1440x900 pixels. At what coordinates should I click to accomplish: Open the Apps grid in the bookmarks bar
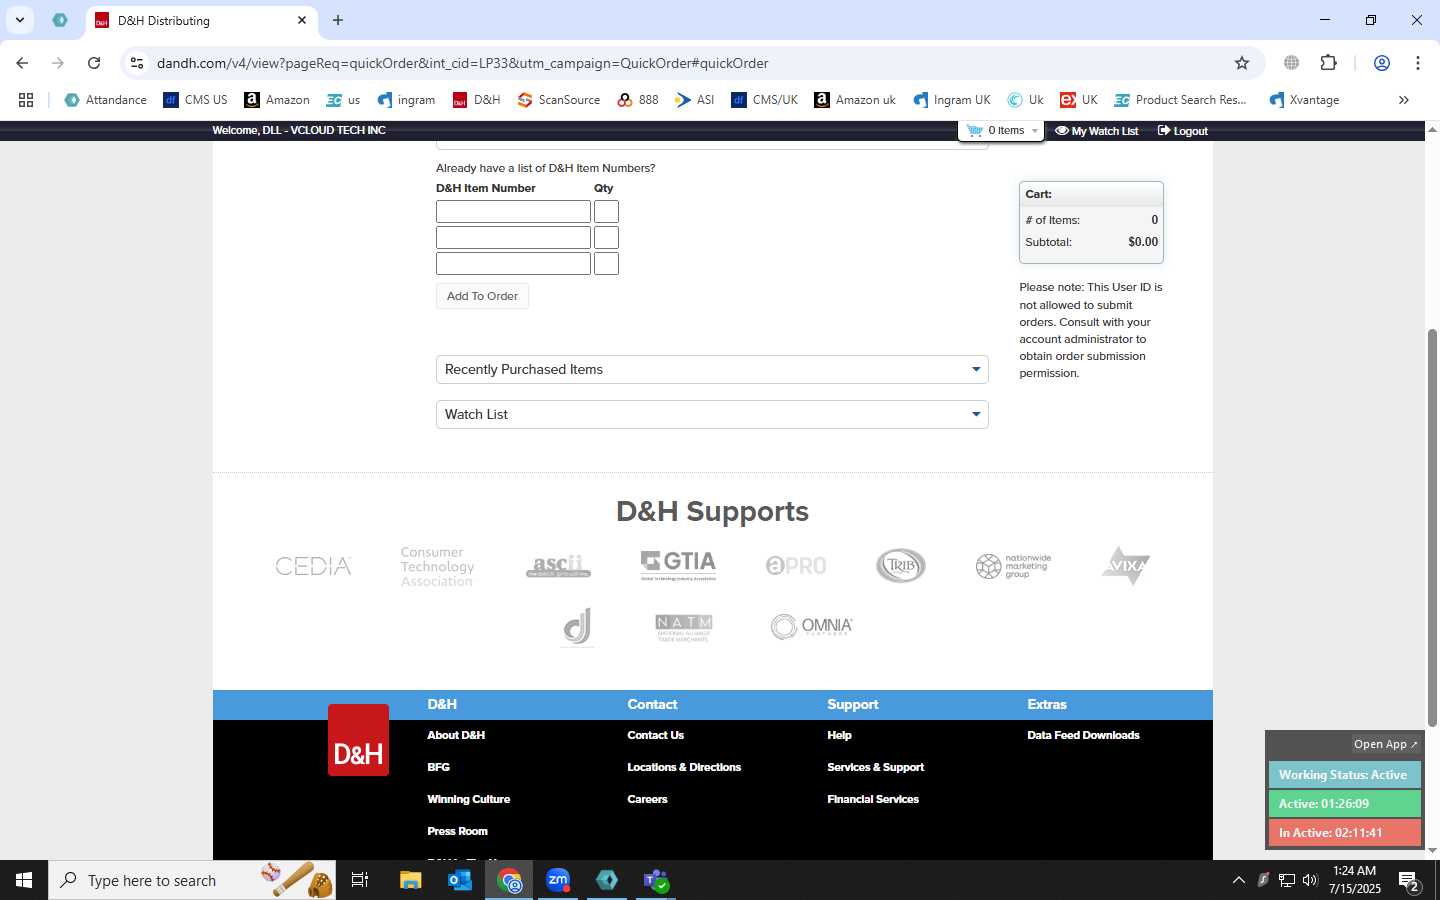point(26,100)
